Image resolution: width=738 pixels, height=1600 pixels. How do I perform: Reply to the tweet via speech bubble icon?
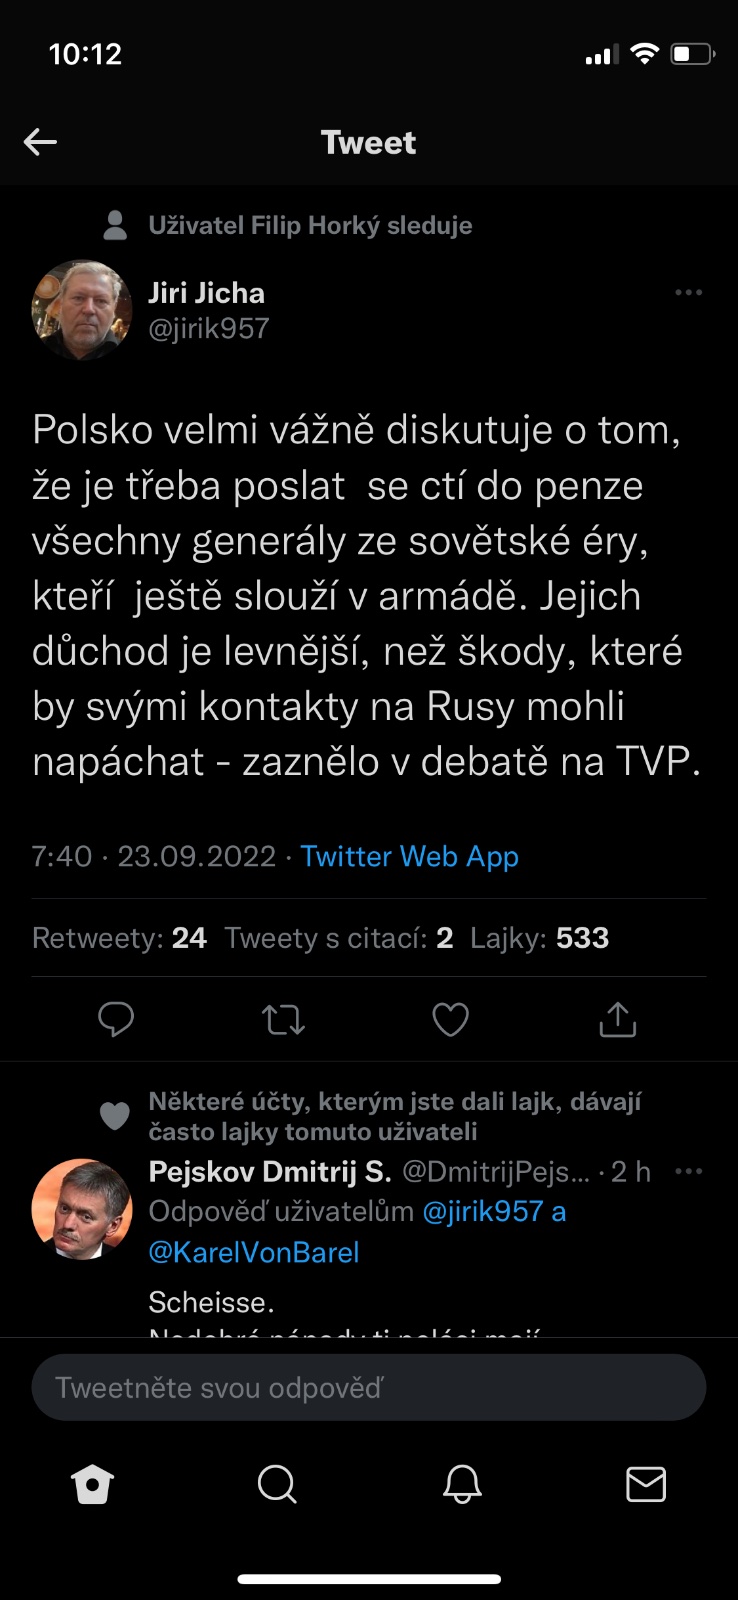click(116, 1019)
